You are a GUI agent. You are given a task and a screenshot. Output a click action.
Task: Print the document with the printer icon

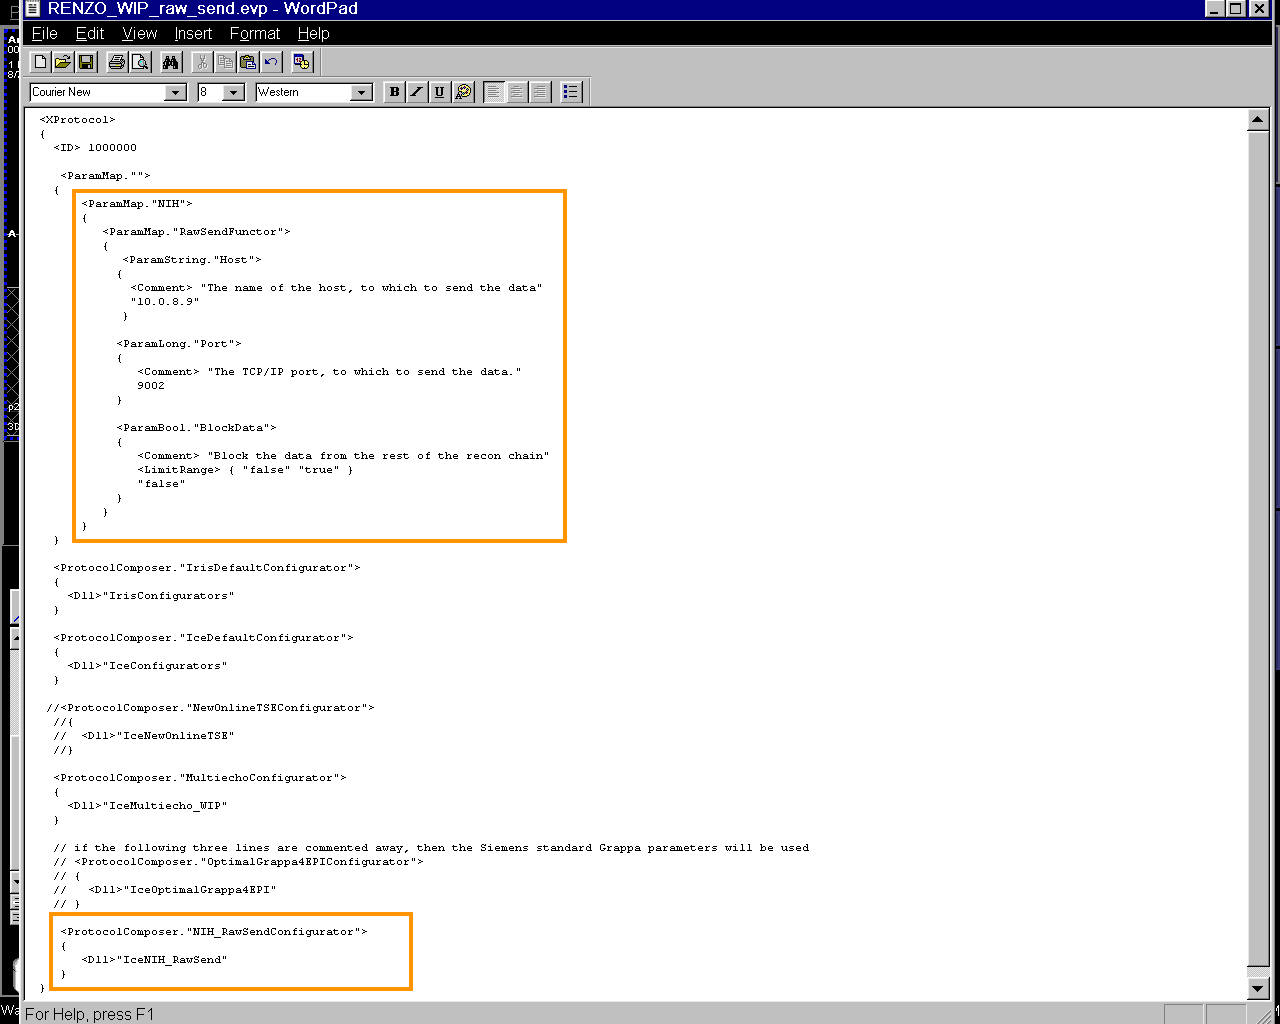point(117,62)
